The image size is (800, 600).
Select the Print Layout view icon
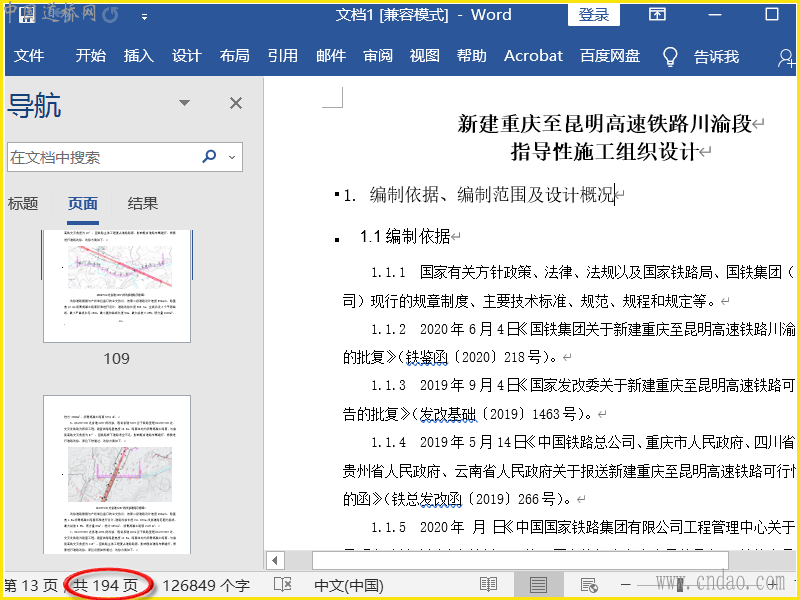point(538,585)
